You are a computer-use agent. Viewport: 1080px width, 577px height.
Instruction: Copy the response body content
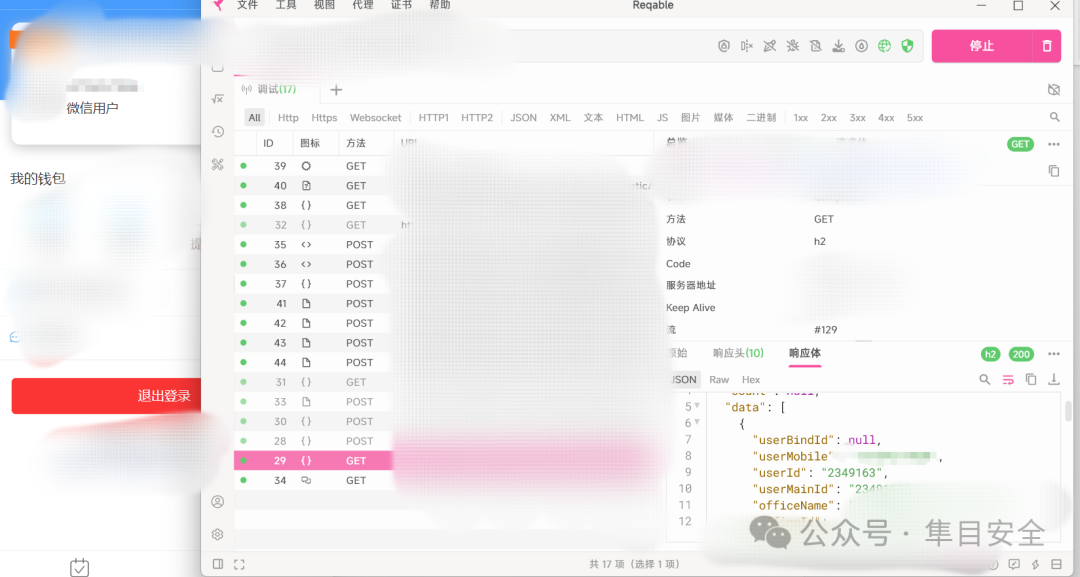1031,379
